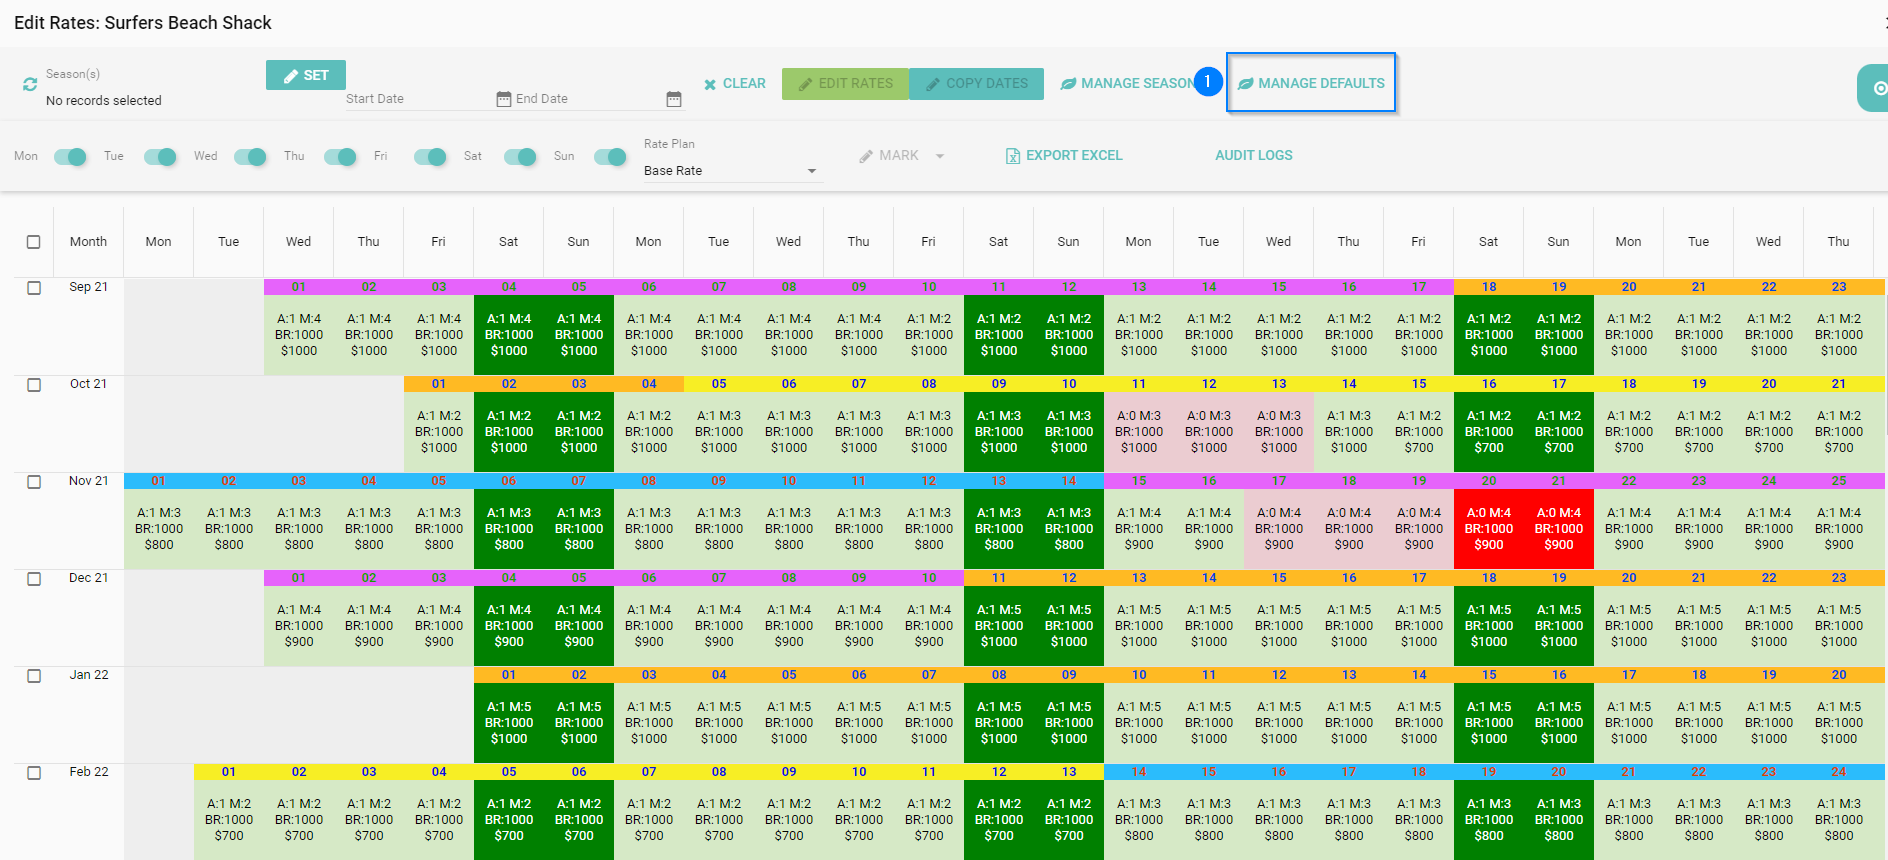Image resolution: width=1888 pixels, height=860 pixels.
Task: Toggle the Mon day switch
Action: [70, 156]
